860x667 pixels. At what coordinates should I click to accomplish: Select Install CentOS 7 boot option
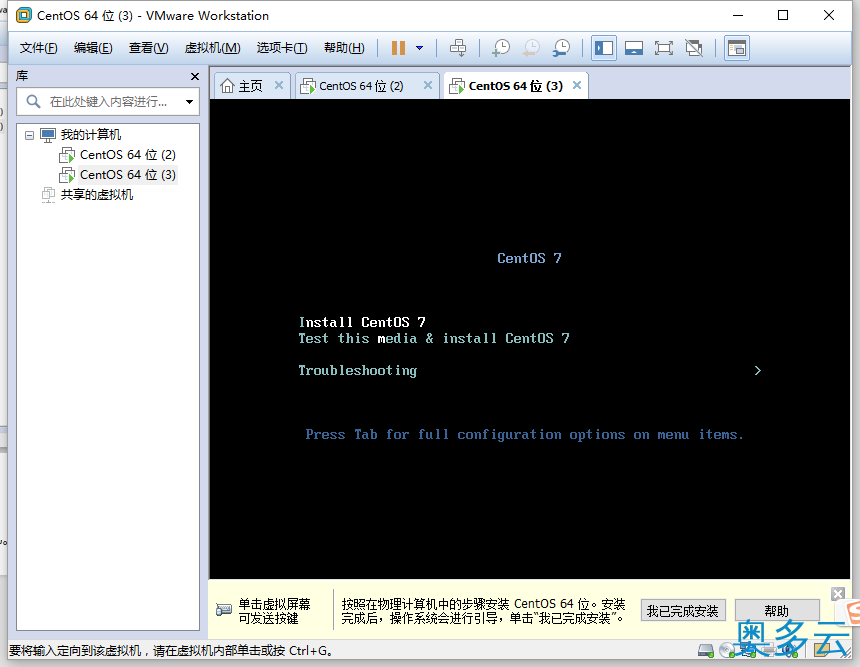(362, 322)
